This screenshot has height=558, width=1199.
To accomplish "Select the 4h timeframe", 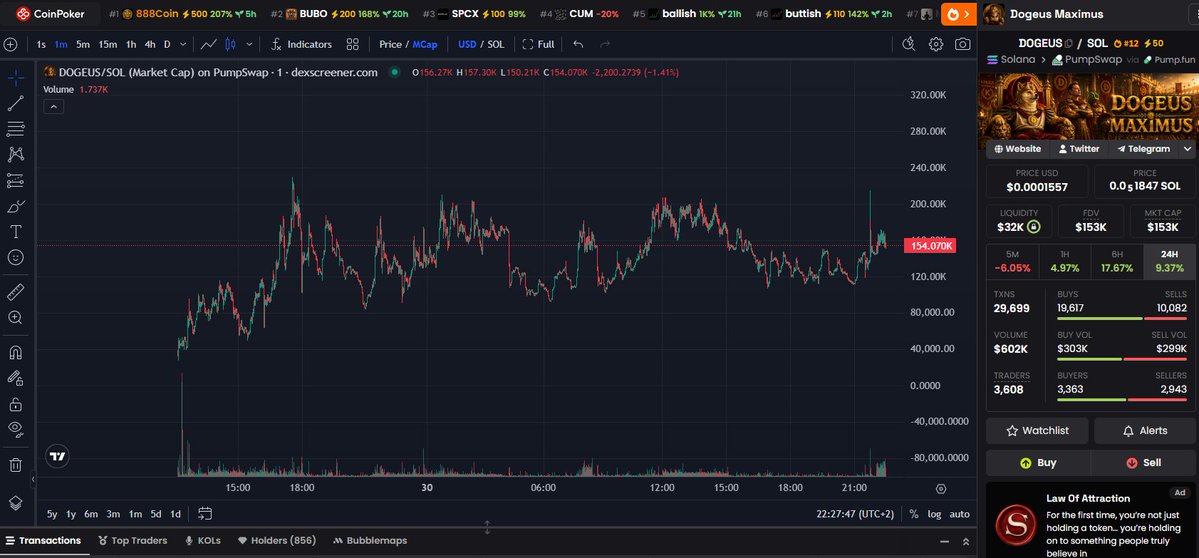I will coord(150,44).
